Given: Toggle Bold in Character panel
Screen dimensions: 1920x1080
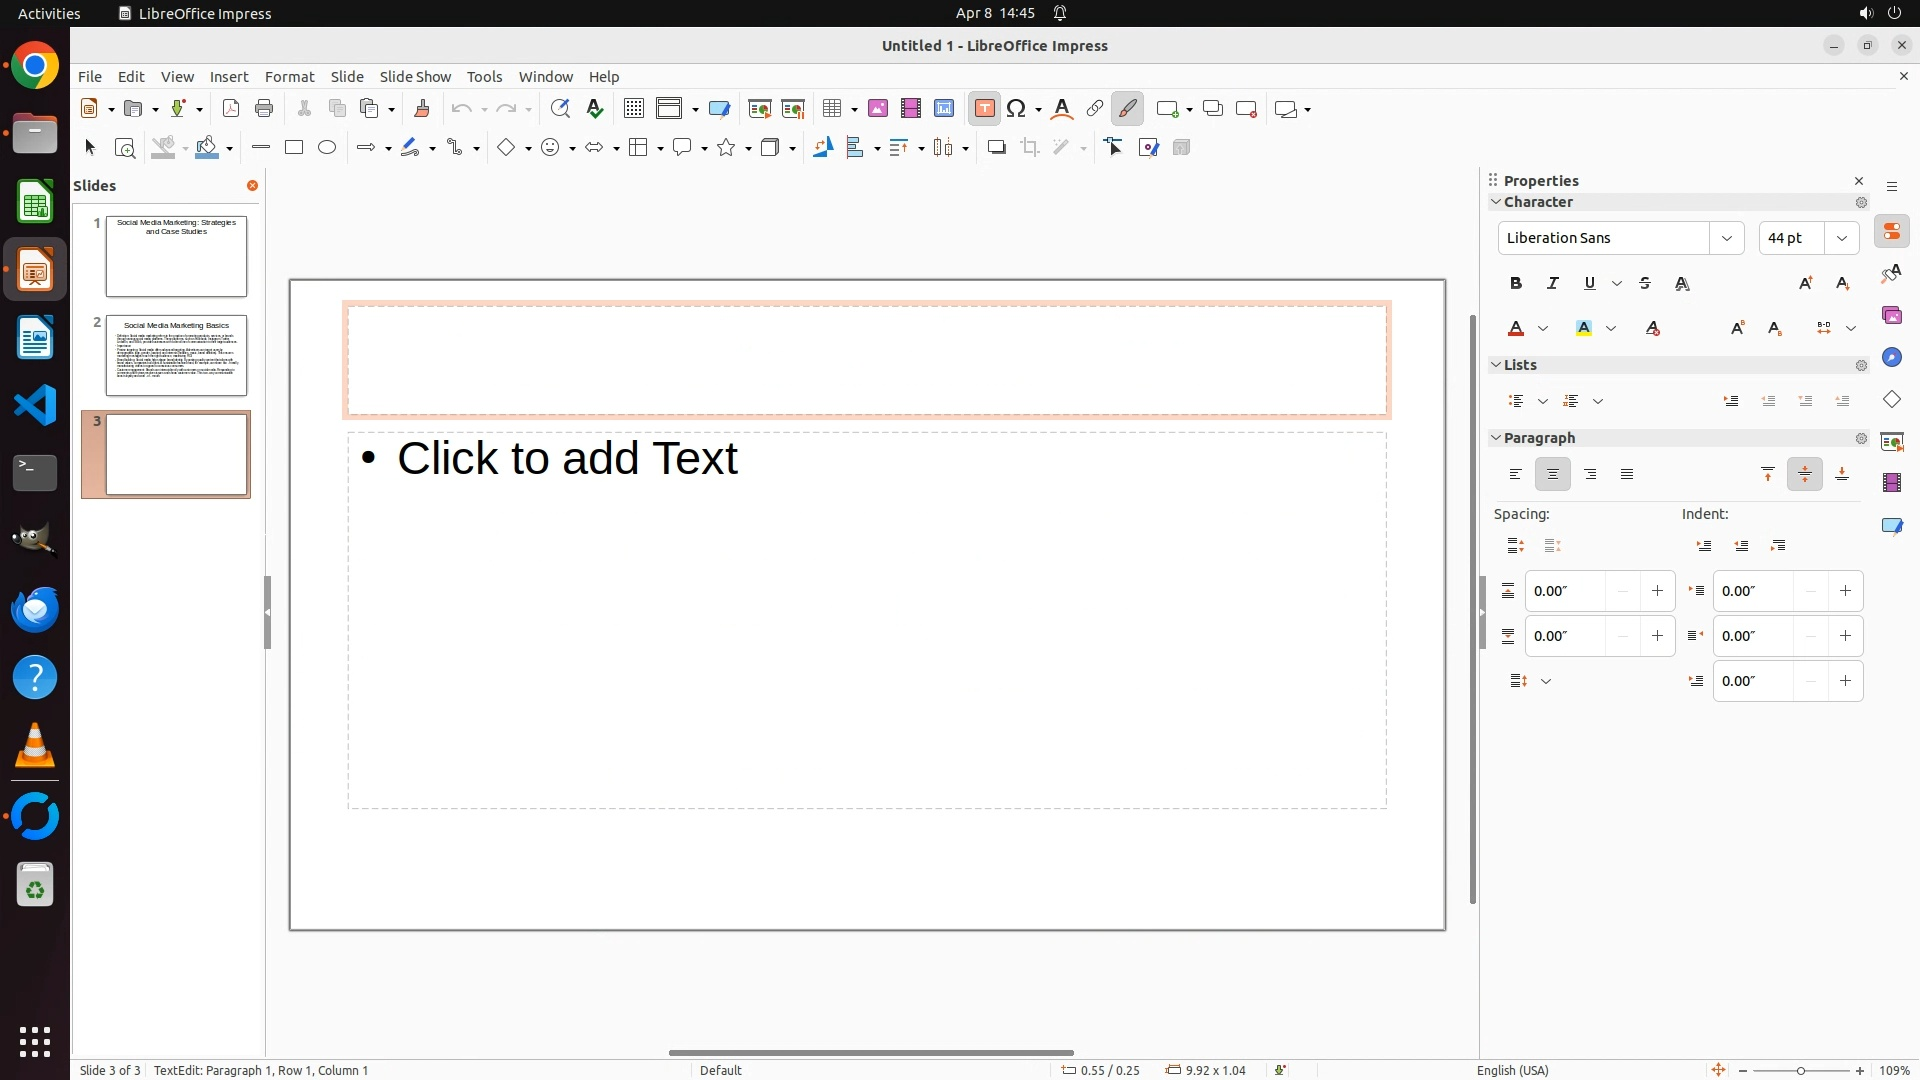Looking at the screenshot, I should [x=1516, y=284].
